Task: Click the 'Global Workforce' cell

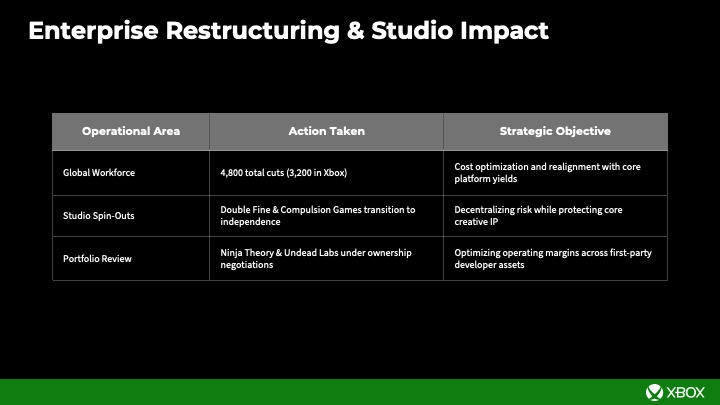Action: tap(131, 173)
